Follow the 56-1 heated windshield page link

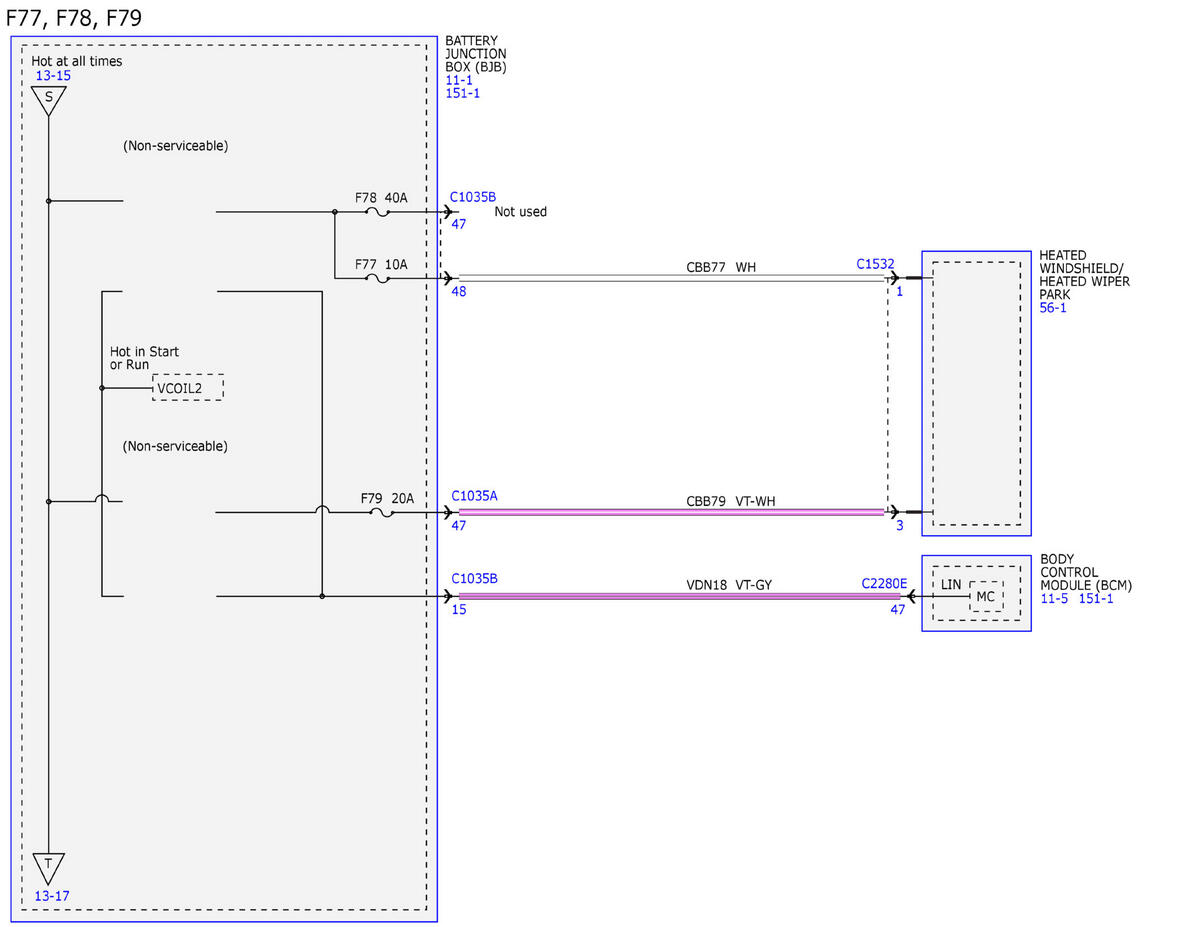[x=1053, y=308]
